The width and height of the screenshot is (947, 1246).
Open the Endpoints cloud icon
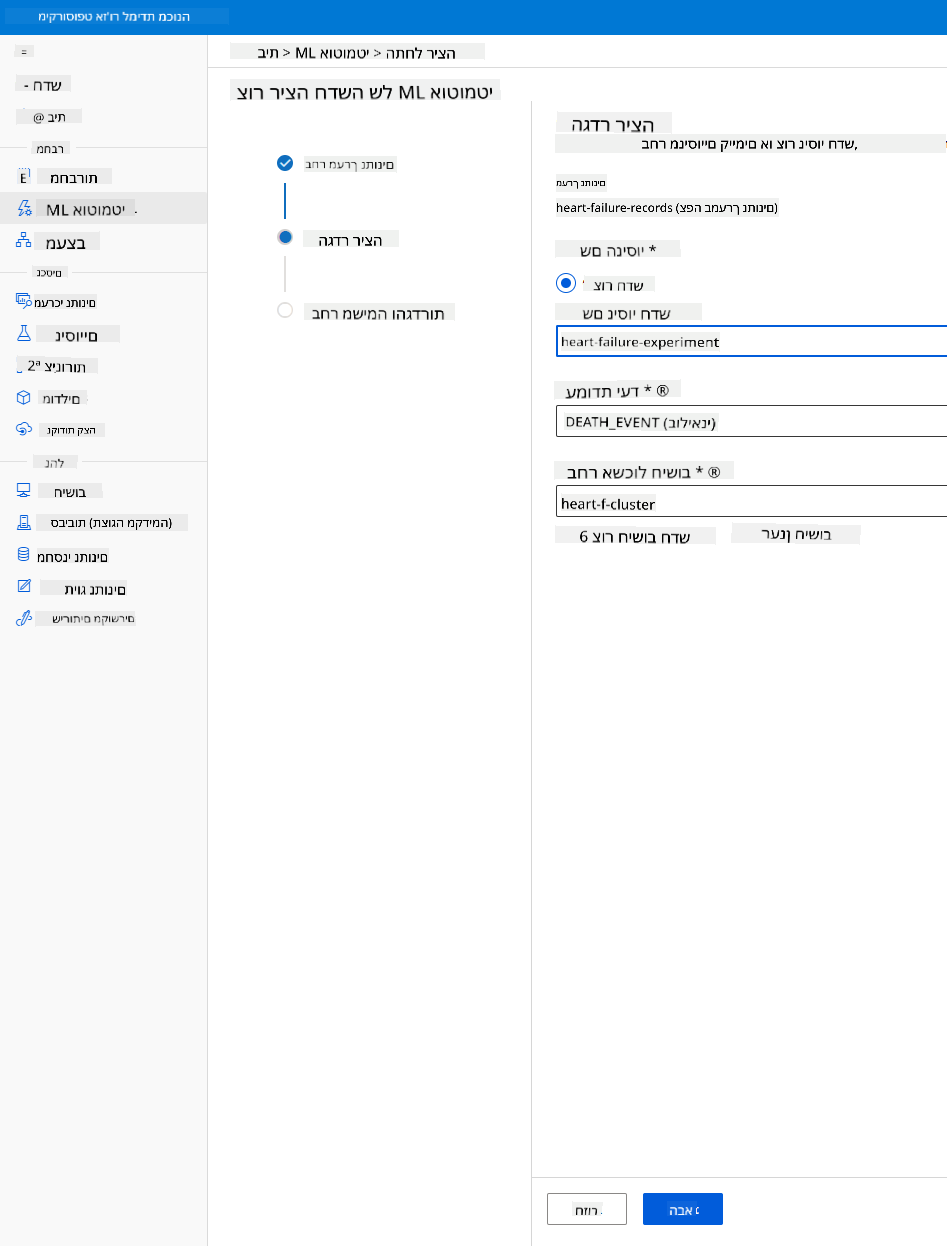[x=24, y=429]
